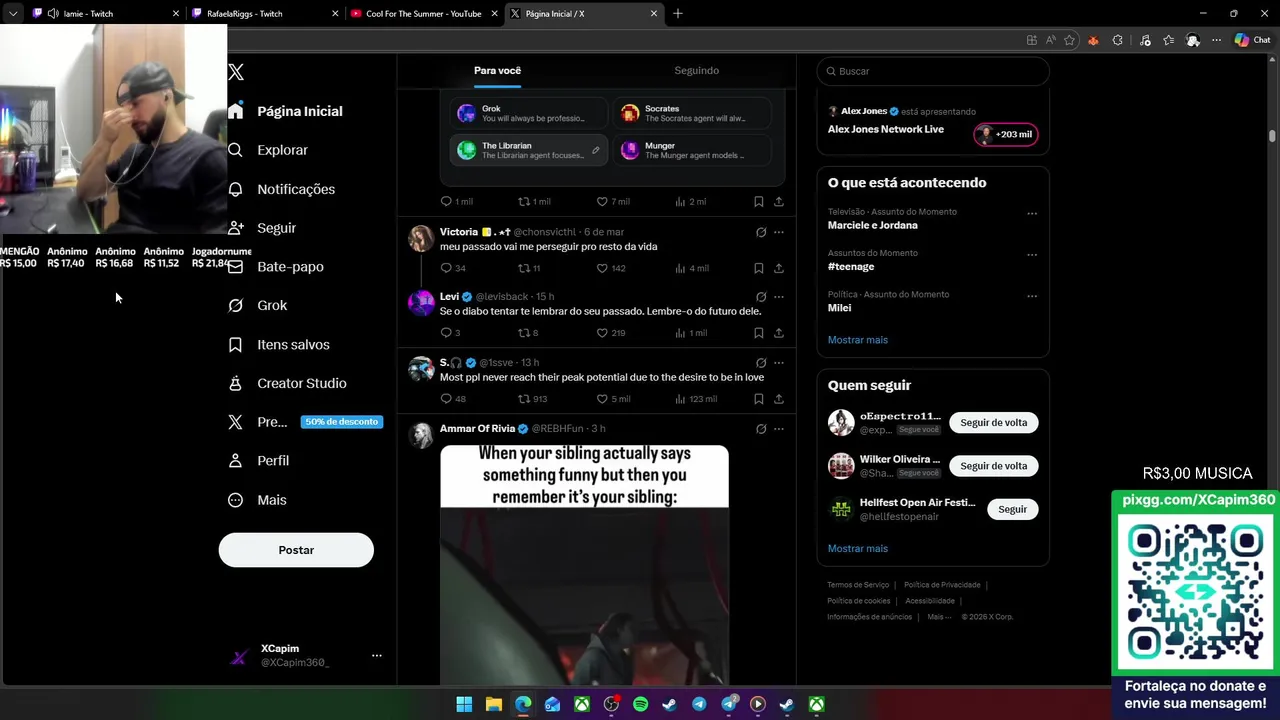The height and width of the screenshot is (720, 1280).
Task: Open Copilot Chat in browser toolbar
Action: [x=1253, y=40]
